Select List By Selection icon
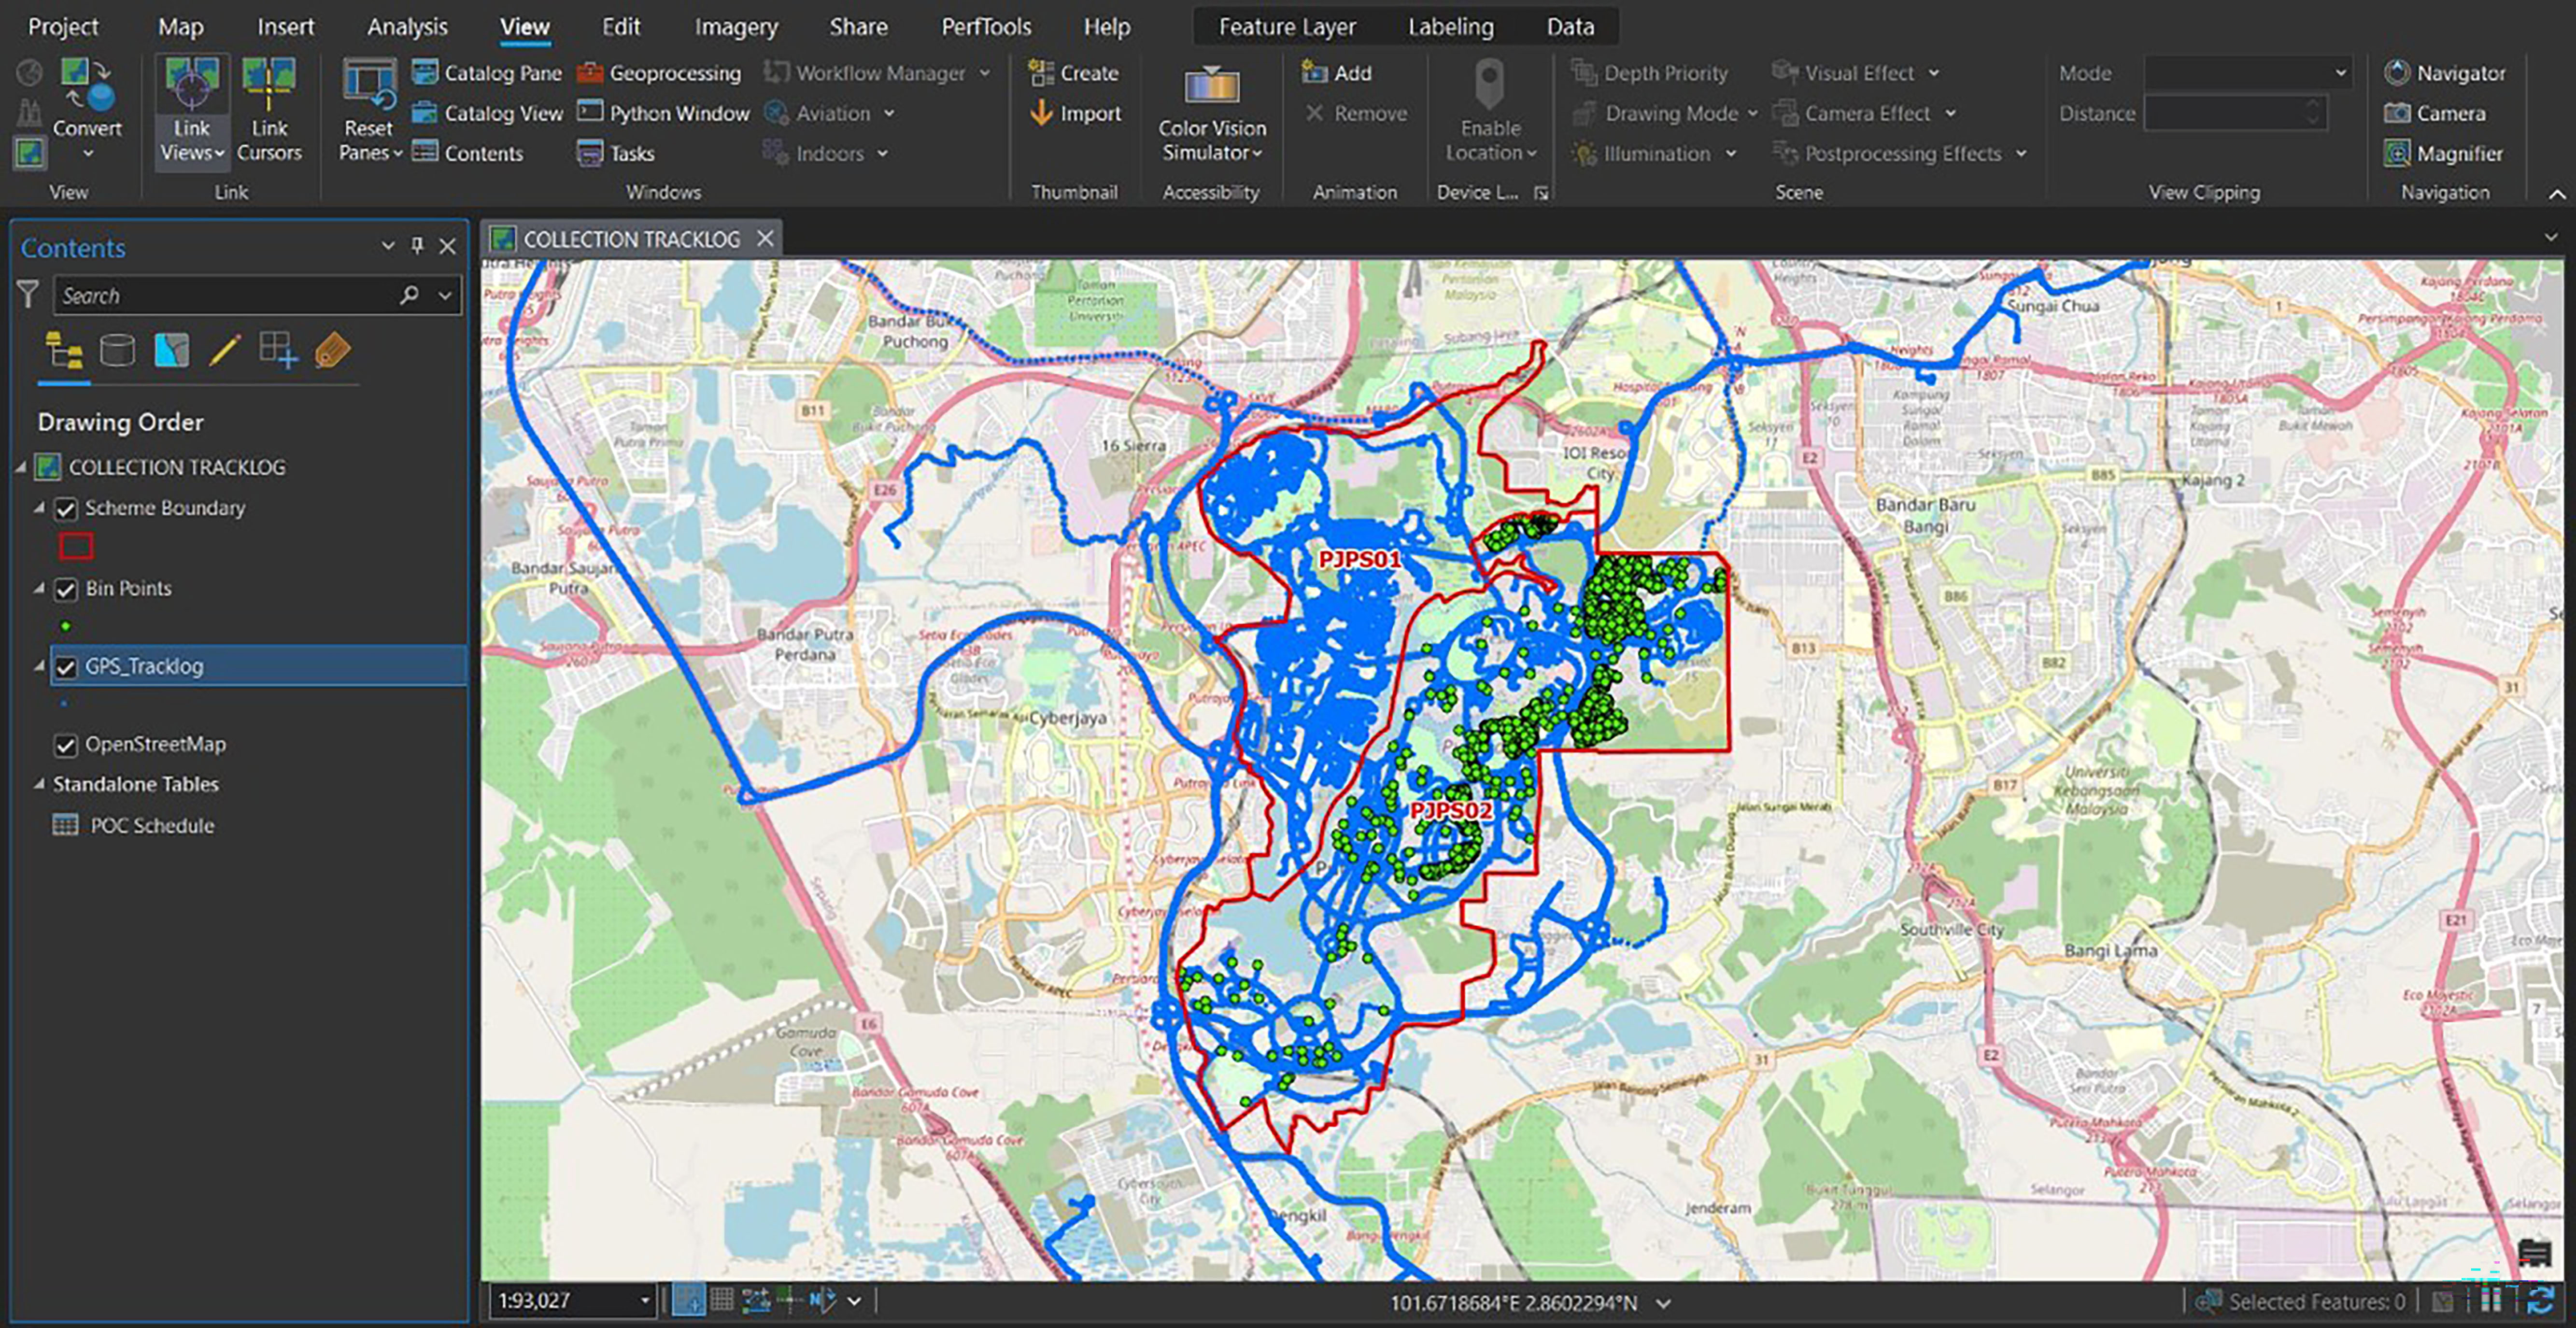 [x=171, y=351]
